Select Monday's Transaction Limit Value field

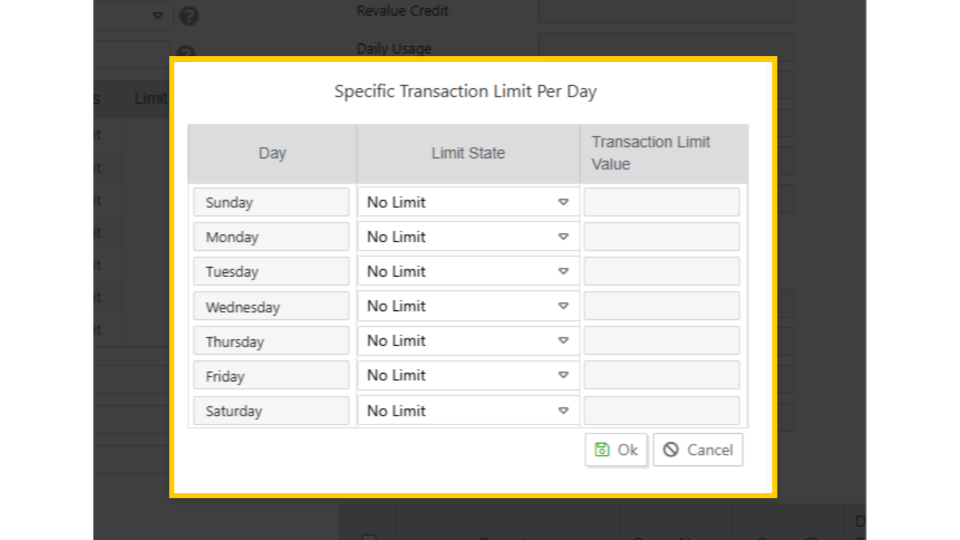click(661, 237)
